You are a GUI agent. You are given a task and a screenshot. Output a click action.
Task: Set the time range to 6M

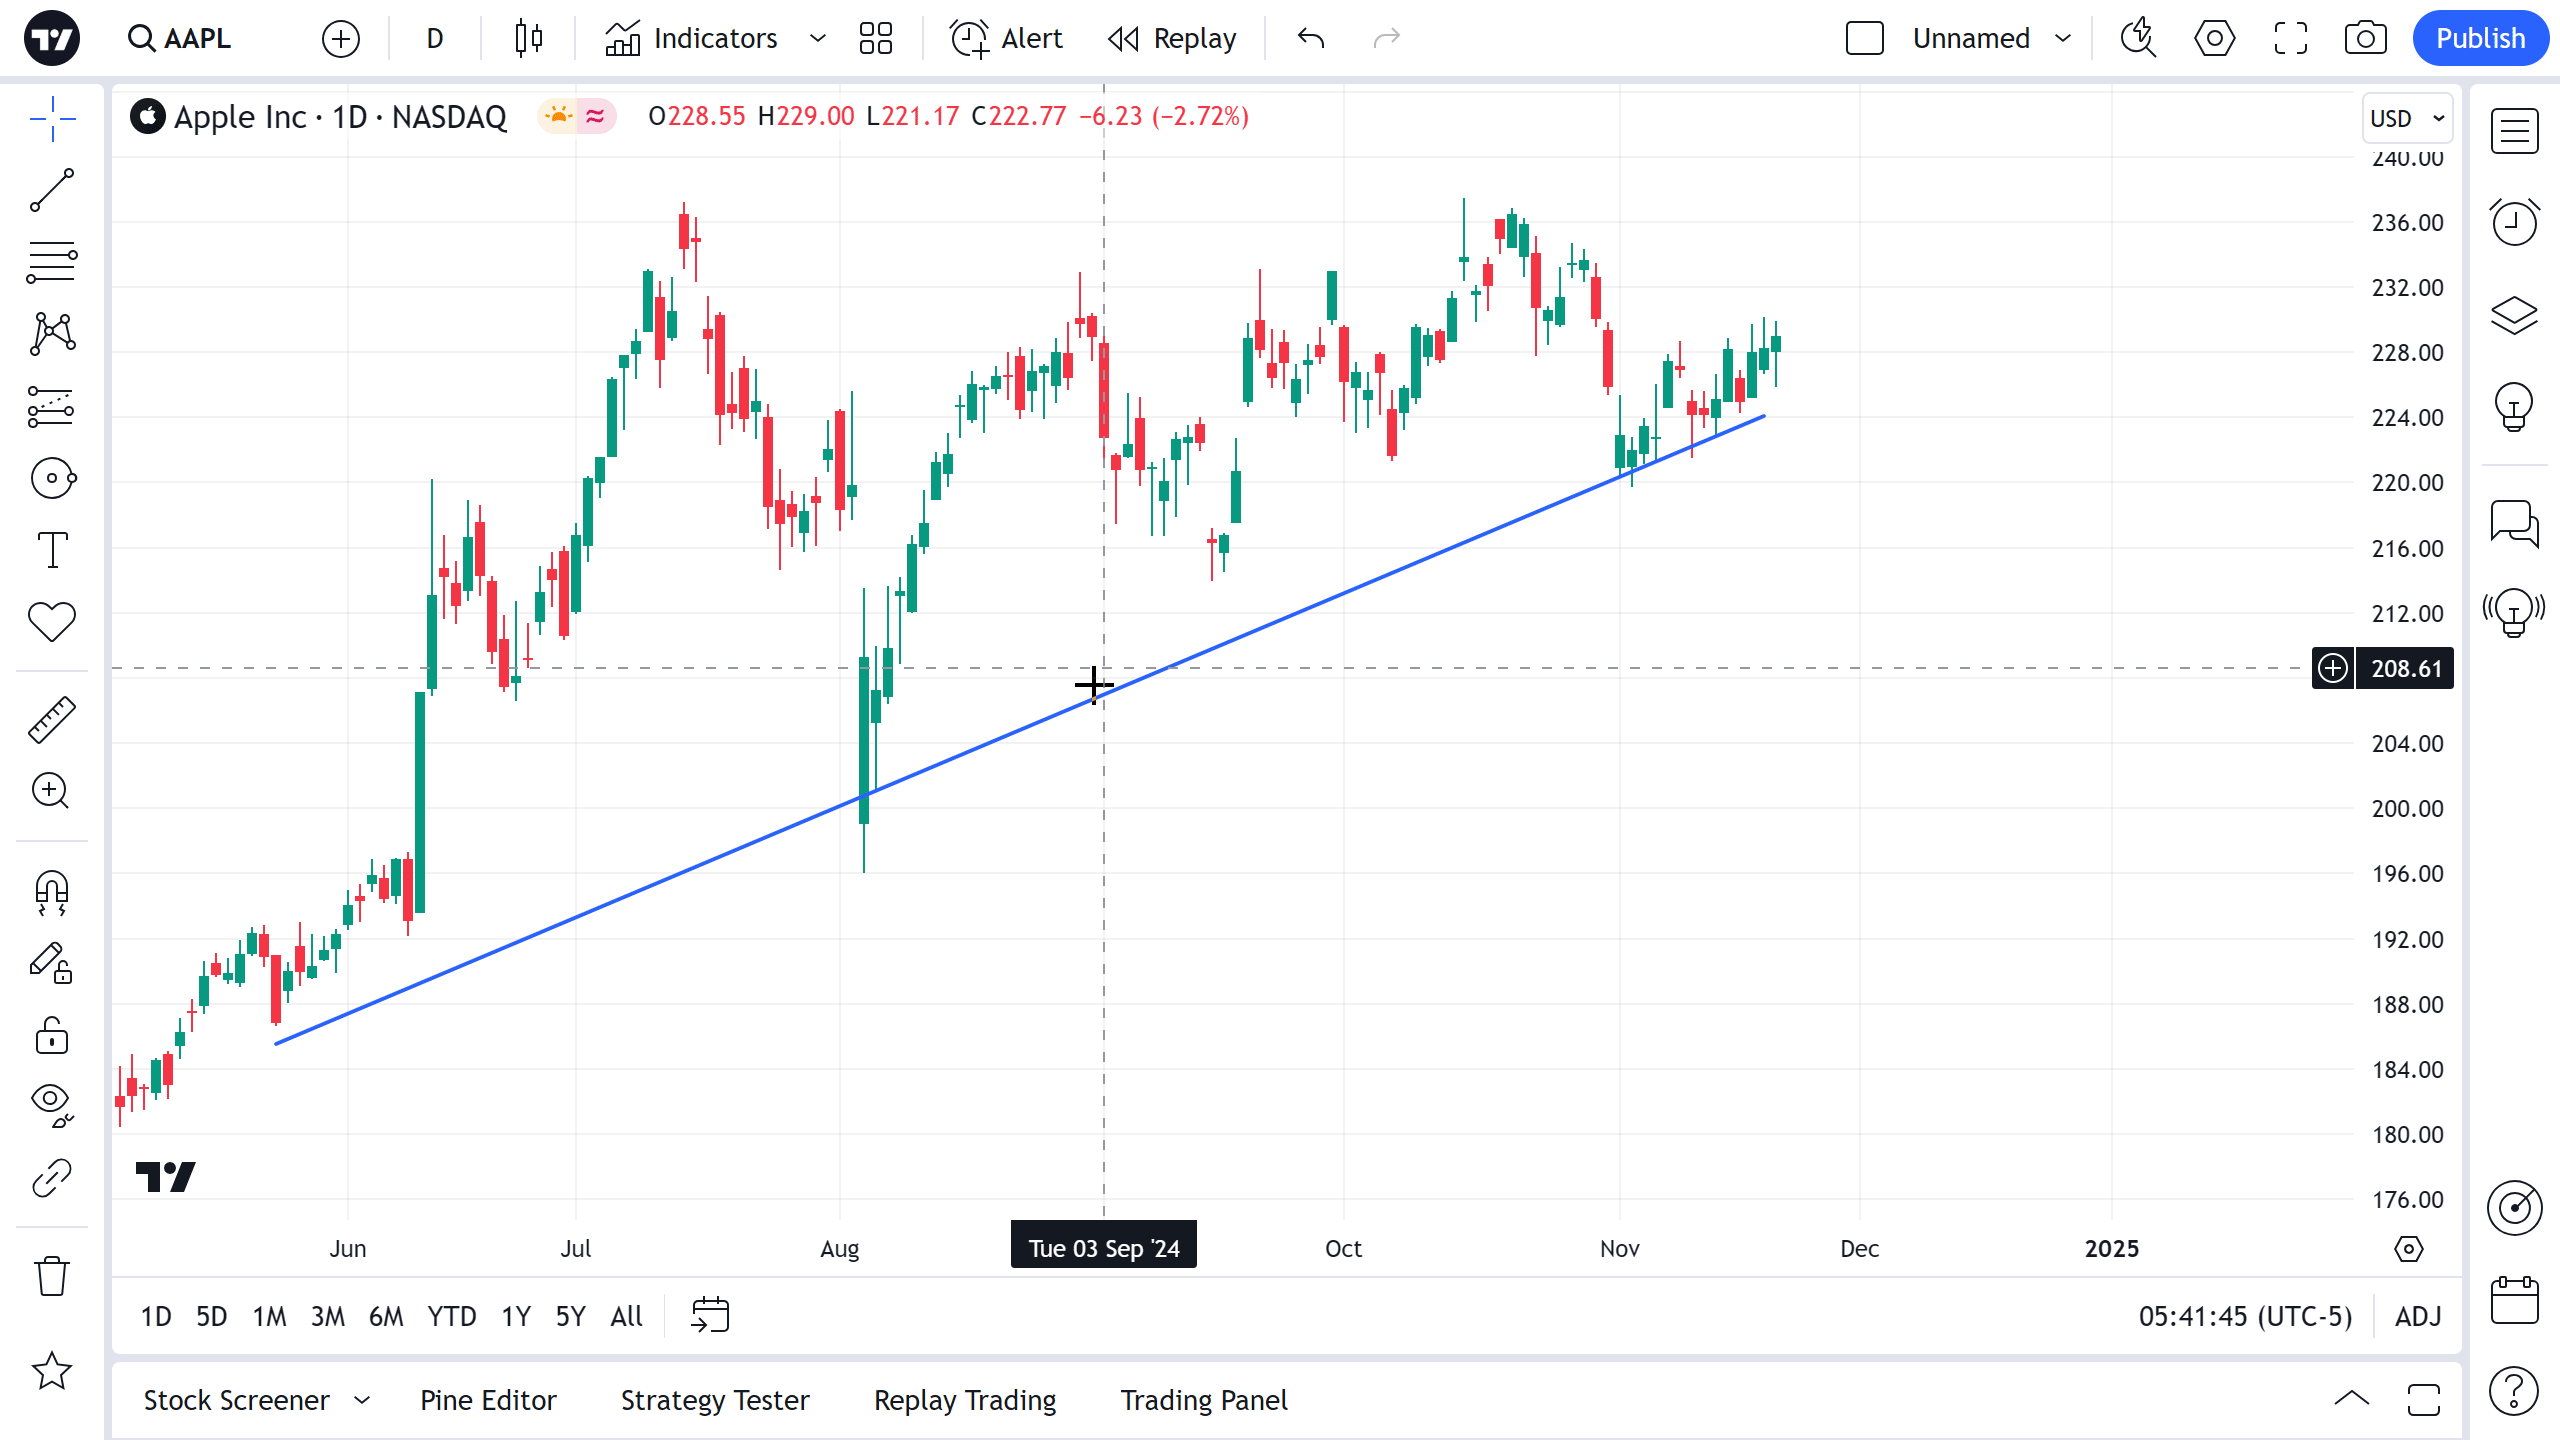point(386,1316)
